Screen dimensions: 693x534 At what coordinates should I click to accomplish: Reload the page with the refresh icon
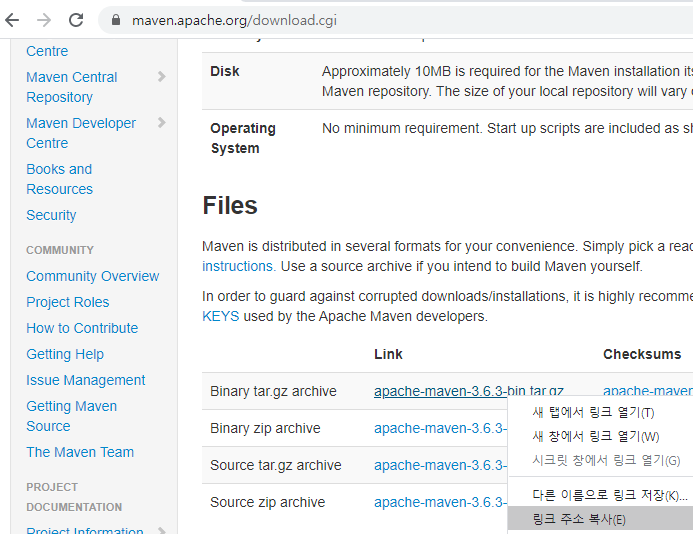point(76,20)
